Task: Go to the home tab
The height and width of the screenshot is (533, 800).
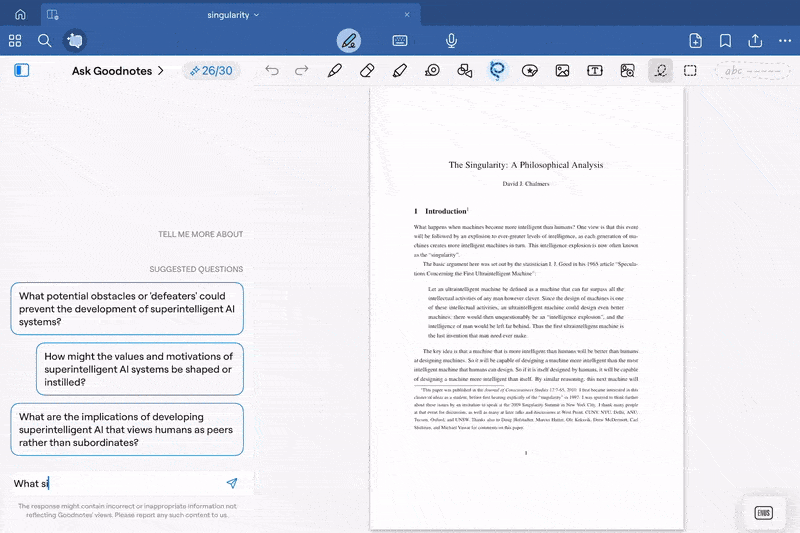Action: click(x=20, y=15)
